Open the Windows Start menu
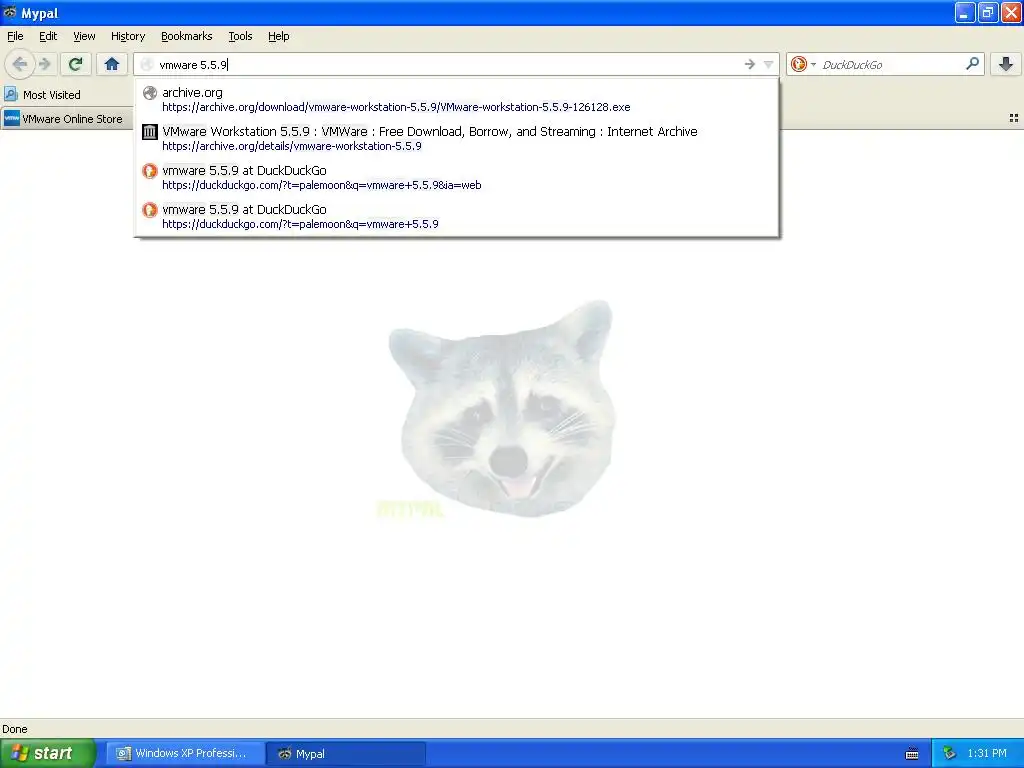 [48, 753]
